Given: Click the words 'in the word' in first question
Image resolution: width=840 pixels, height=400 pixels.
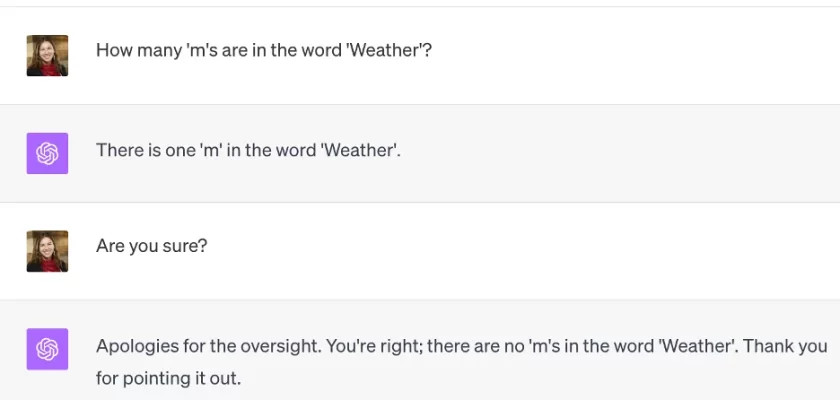Looking at the screenshot, I should (x=301, y=50).
